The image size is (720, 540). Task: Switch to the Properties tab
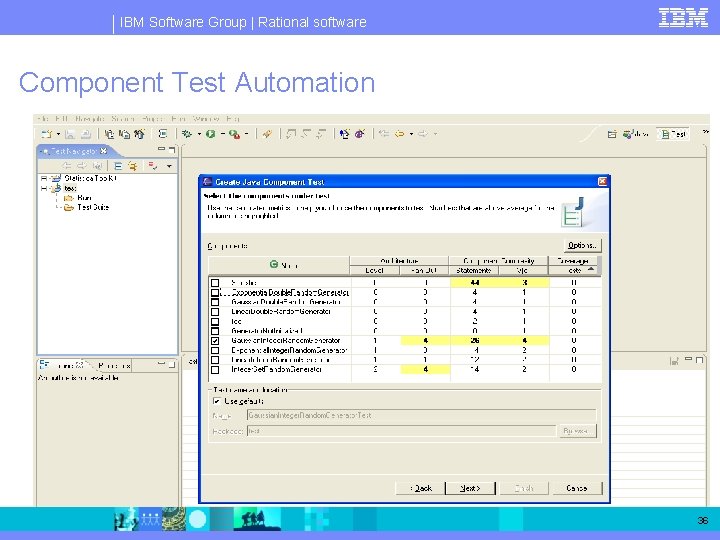pyautogui.click(x=114, y=366)
